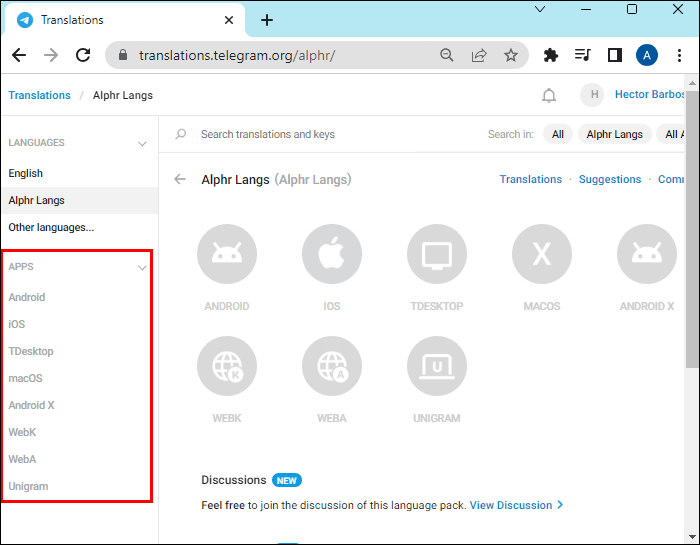Reload the page with the refresh icon
The image size is (700, 545).
click(83, 55)
